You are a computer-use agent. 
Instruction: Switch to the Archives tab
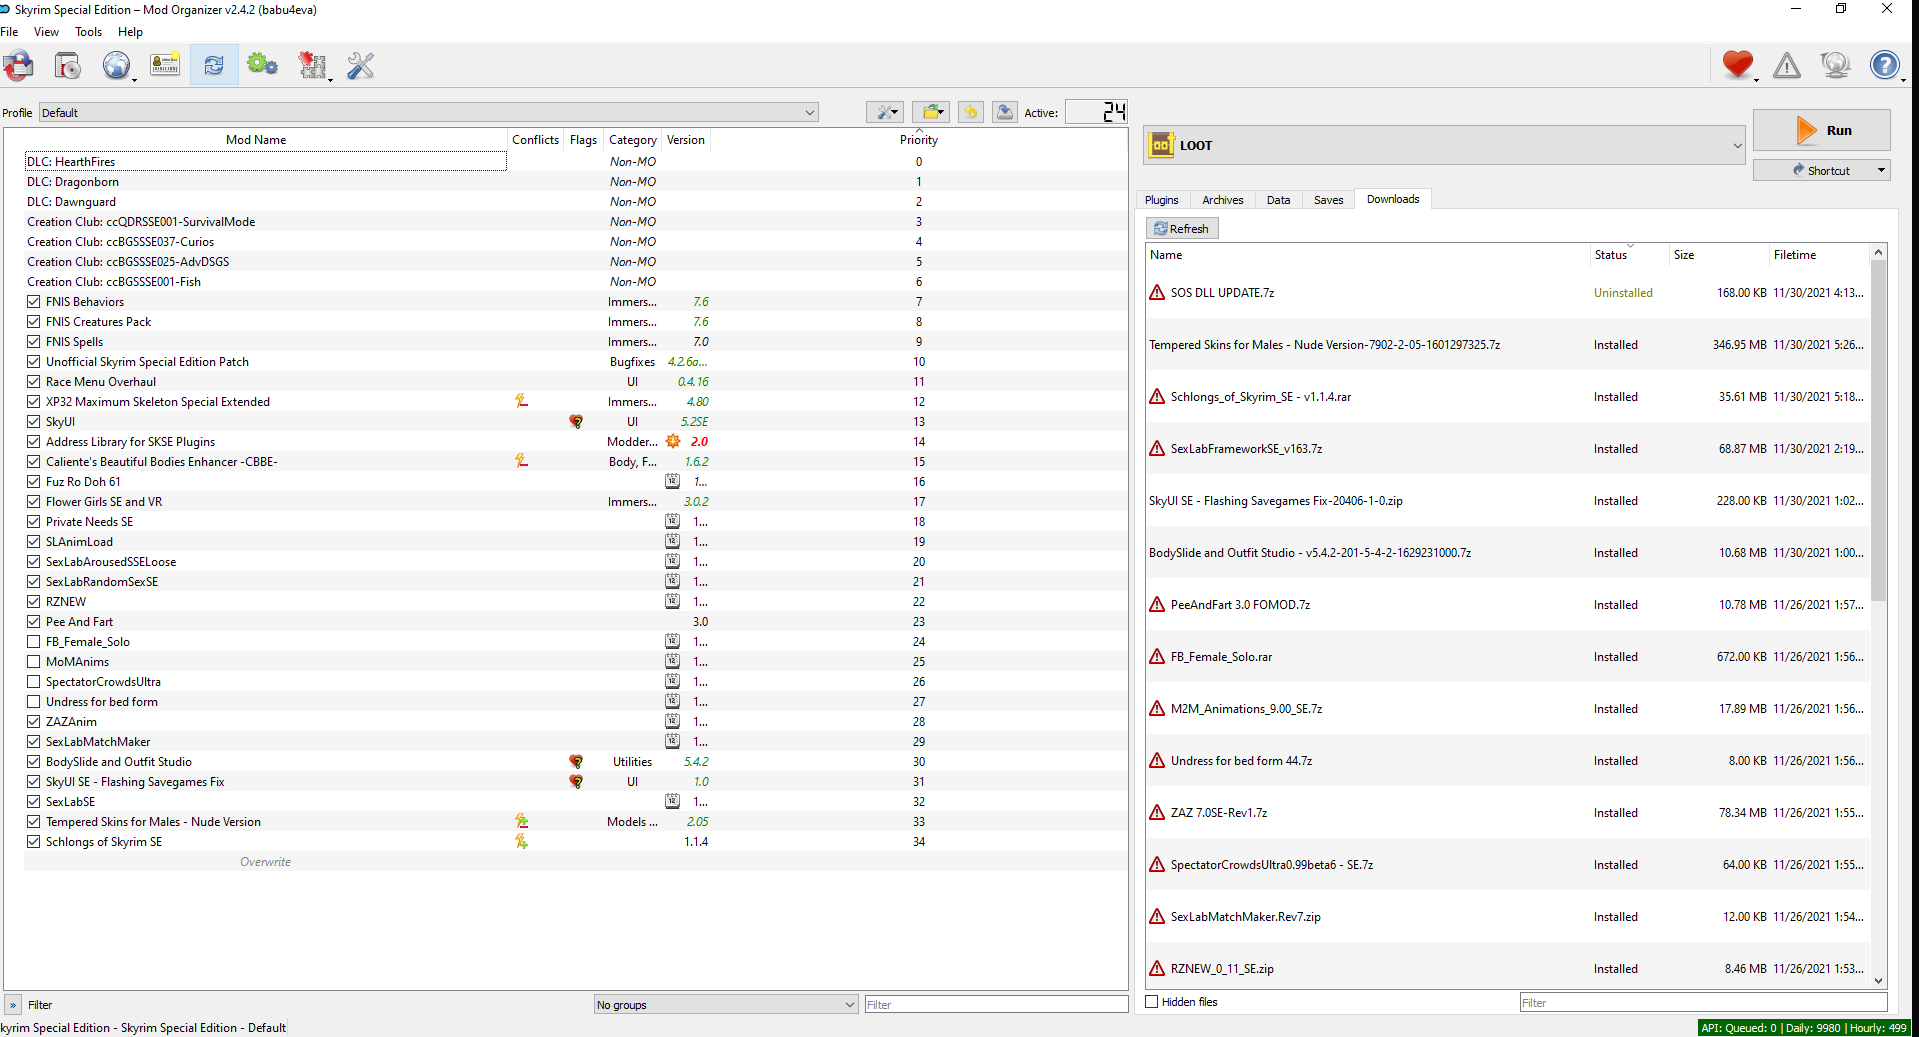[x=1222, y=200]
